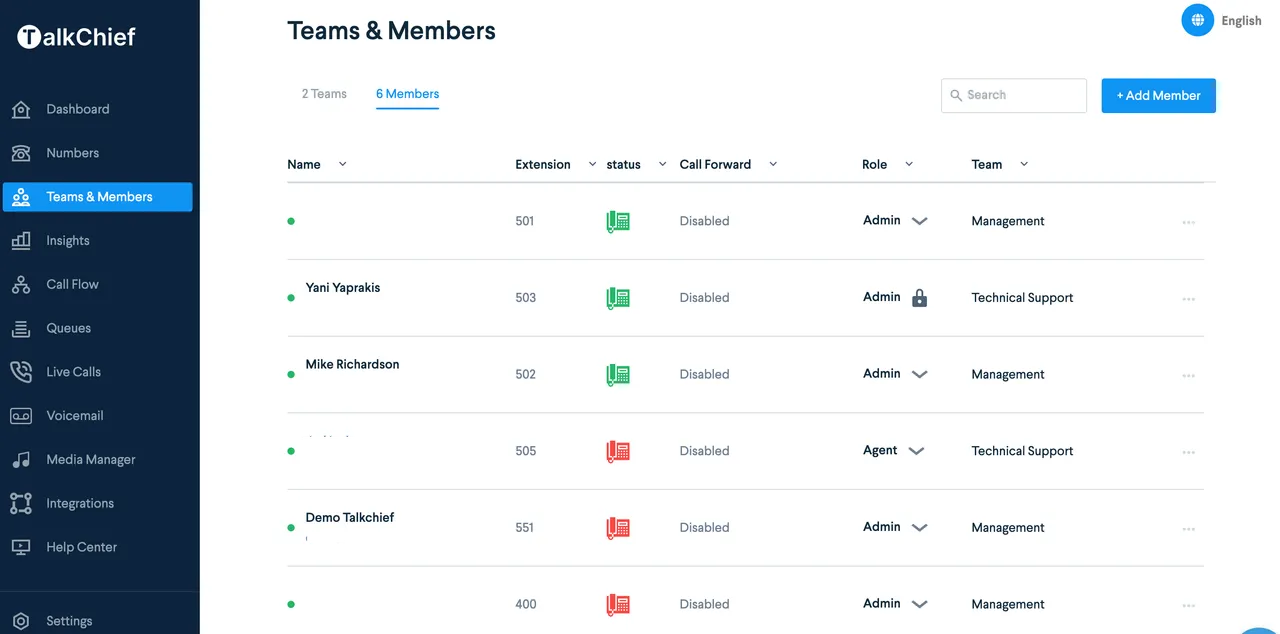Viewport: 1280px width, 634px height.
Task: Click the English language globe selector
Action: (x=1197, y=19)
